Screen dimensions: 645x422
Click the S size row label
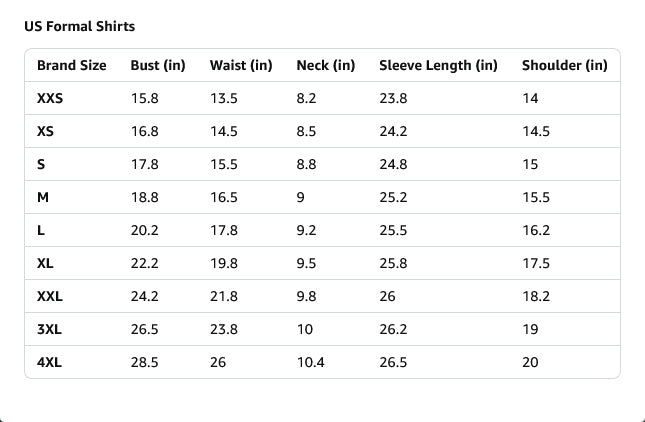[x=41, y=165]
